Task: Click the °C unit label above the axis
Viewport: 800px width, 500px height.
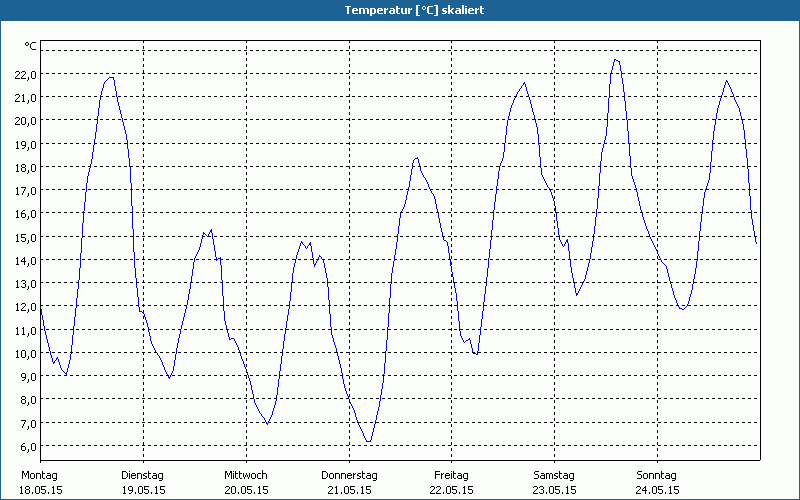Action: (x=31, y=46)
